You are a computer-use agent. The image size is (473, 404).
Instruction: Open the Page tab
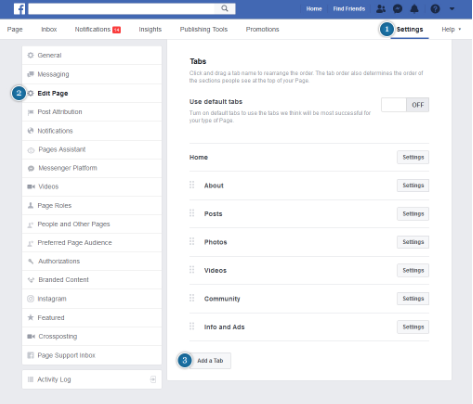[15, 29]
